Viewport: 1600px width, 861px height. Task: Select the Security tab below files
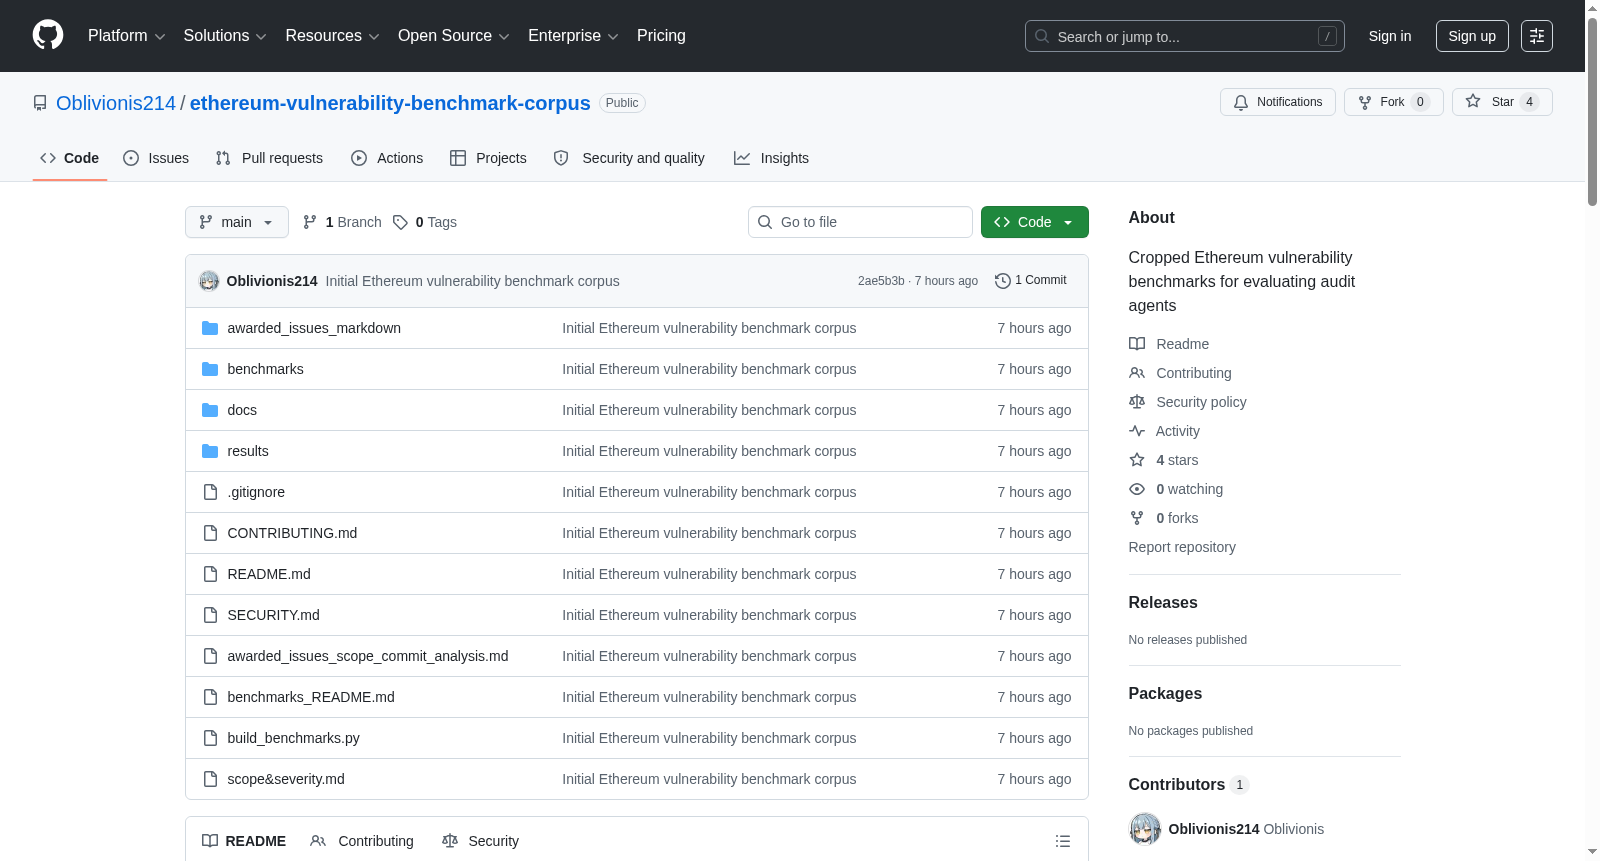tap(481, 841)
